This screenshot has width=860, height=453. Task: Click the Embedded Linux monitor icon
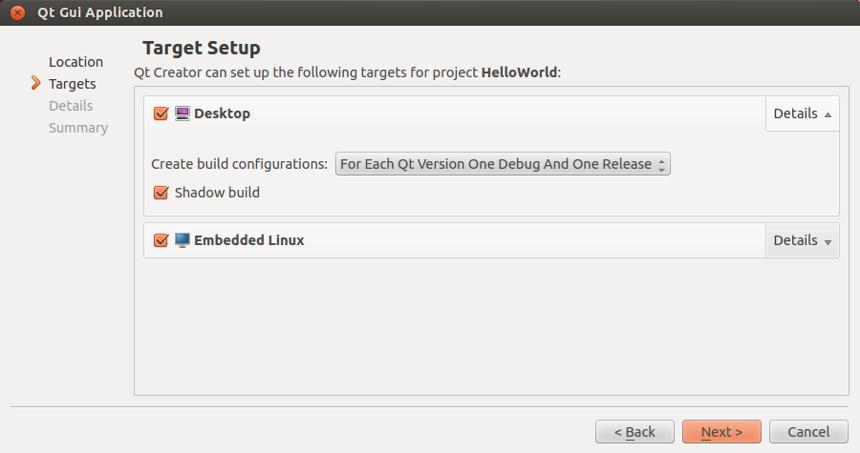(182, 240)
